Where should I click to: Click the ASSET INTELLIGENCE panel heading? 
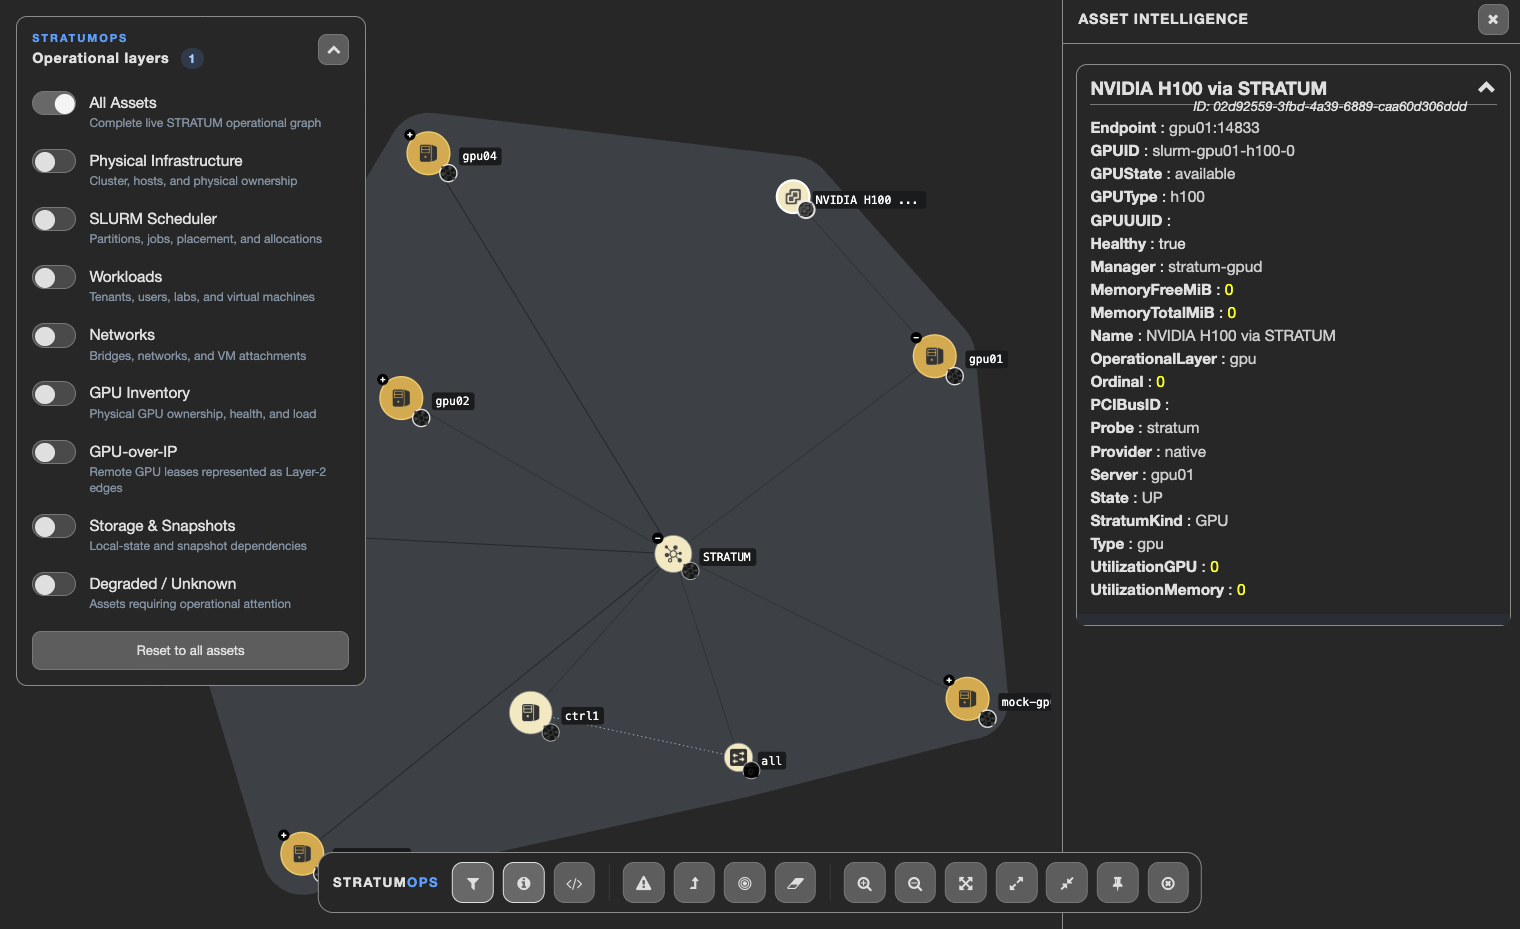[1163, 19]
